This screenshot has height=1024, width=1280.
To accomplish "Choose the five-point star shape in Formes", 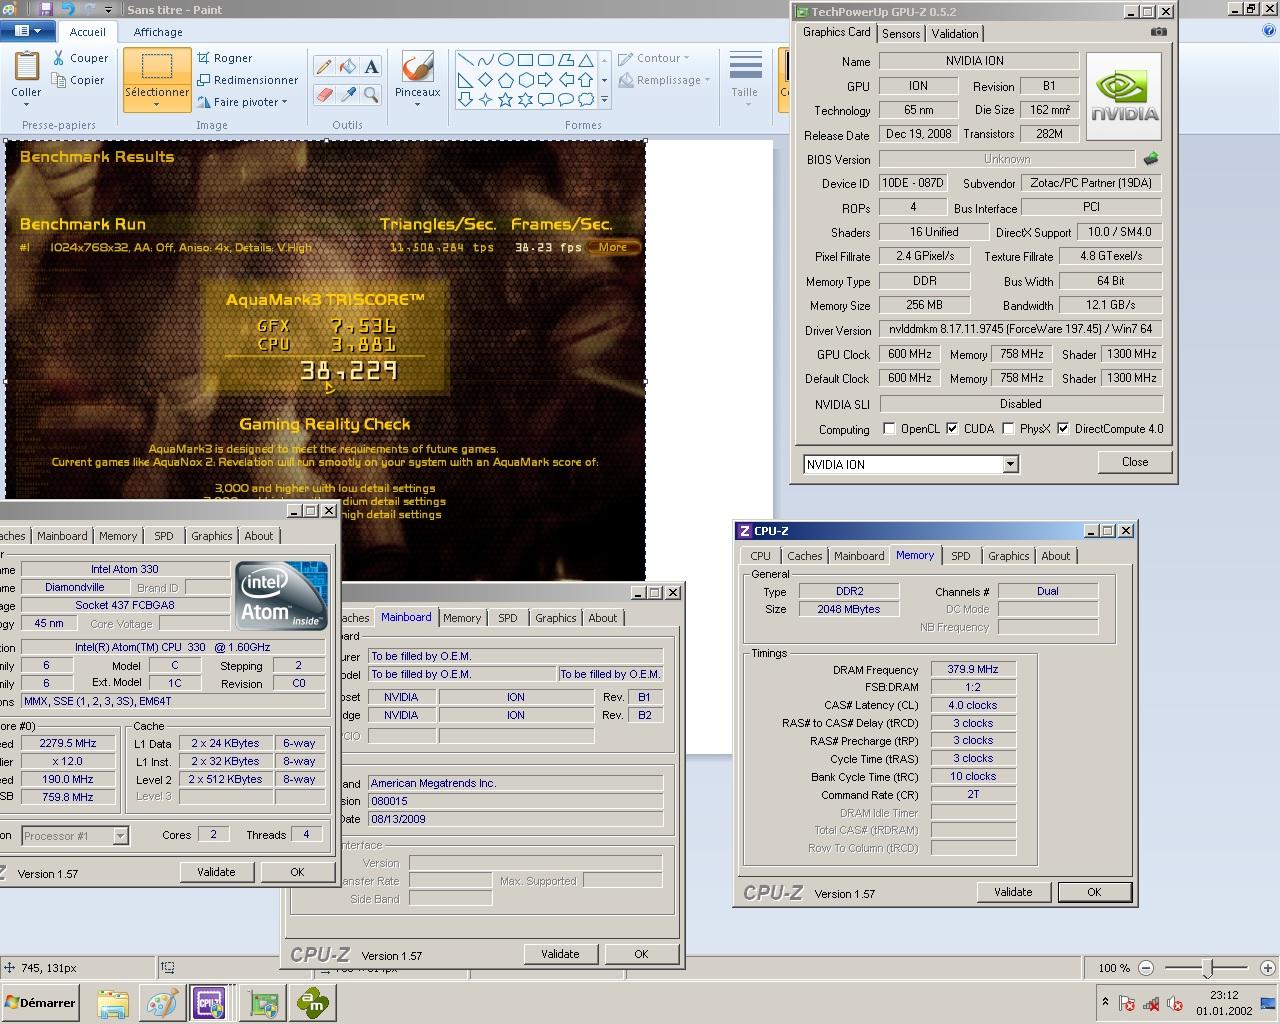I will pyautogui.click(x=505, y=99).
